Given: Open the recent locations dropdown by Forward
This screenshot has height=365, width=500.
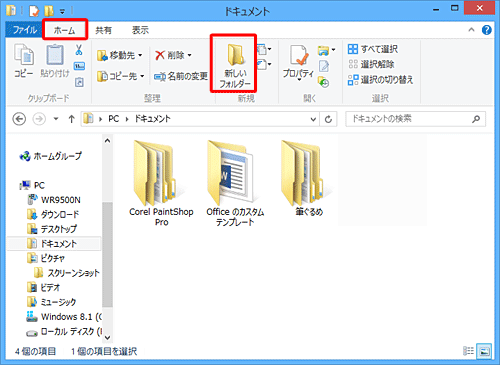Looking at the screenshot, I should pos(56,119).
